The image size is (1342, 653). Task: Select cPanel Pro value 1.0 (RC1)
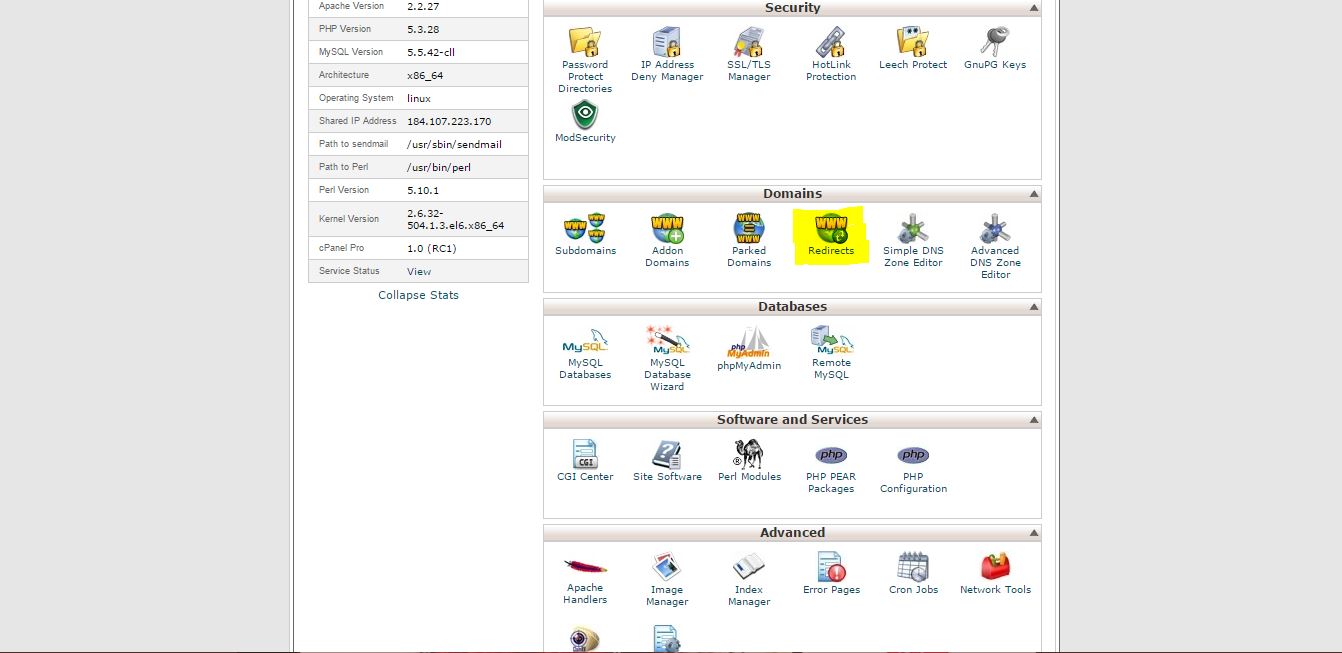(x=431, y=249)
